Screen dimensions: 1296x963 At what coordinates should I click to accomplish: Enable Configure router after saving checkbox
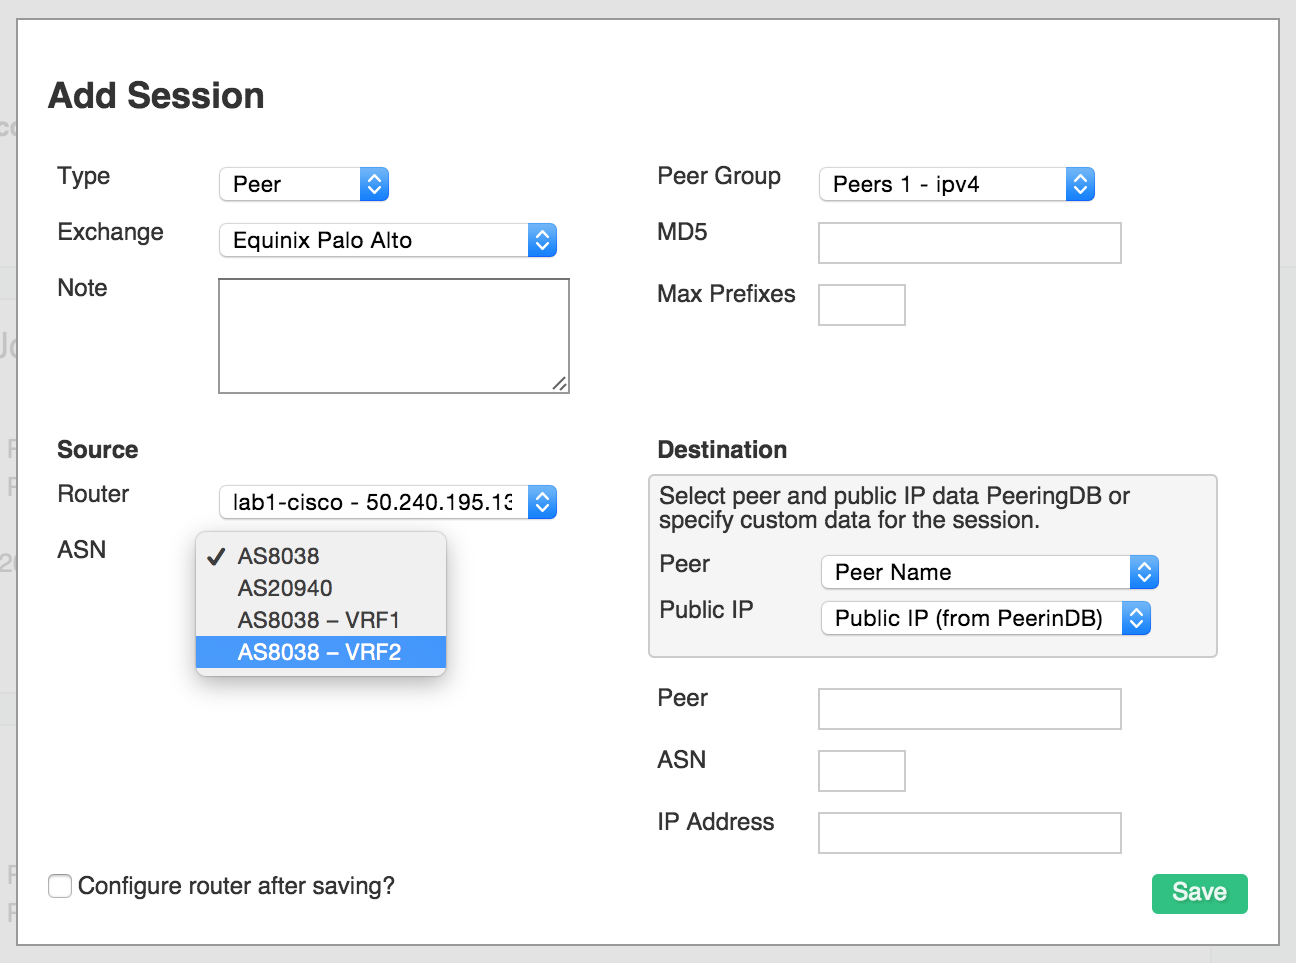60,886
